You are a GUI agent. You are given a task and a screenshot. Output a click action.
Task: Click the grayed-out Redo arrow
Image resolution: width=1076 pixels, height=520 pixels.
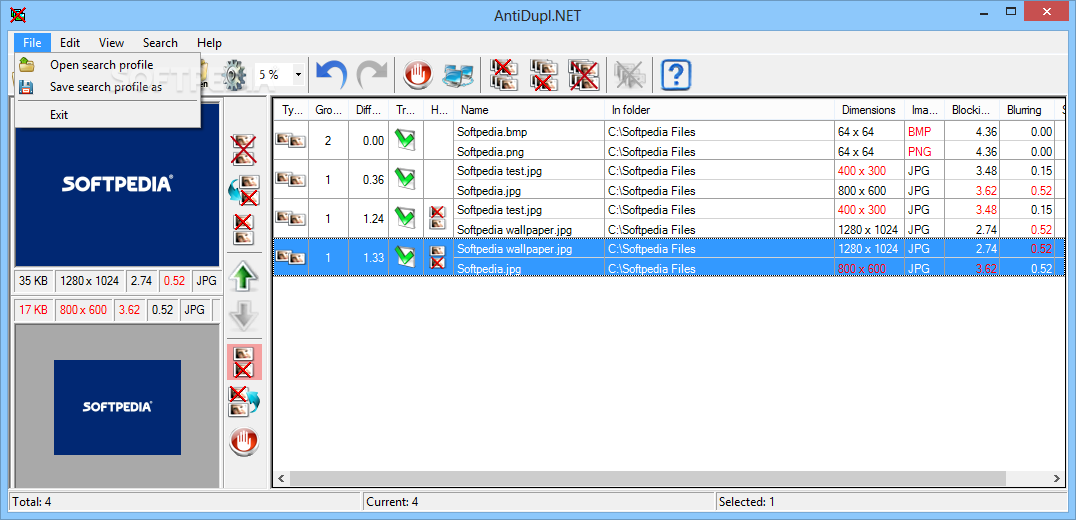click(373, 74)
